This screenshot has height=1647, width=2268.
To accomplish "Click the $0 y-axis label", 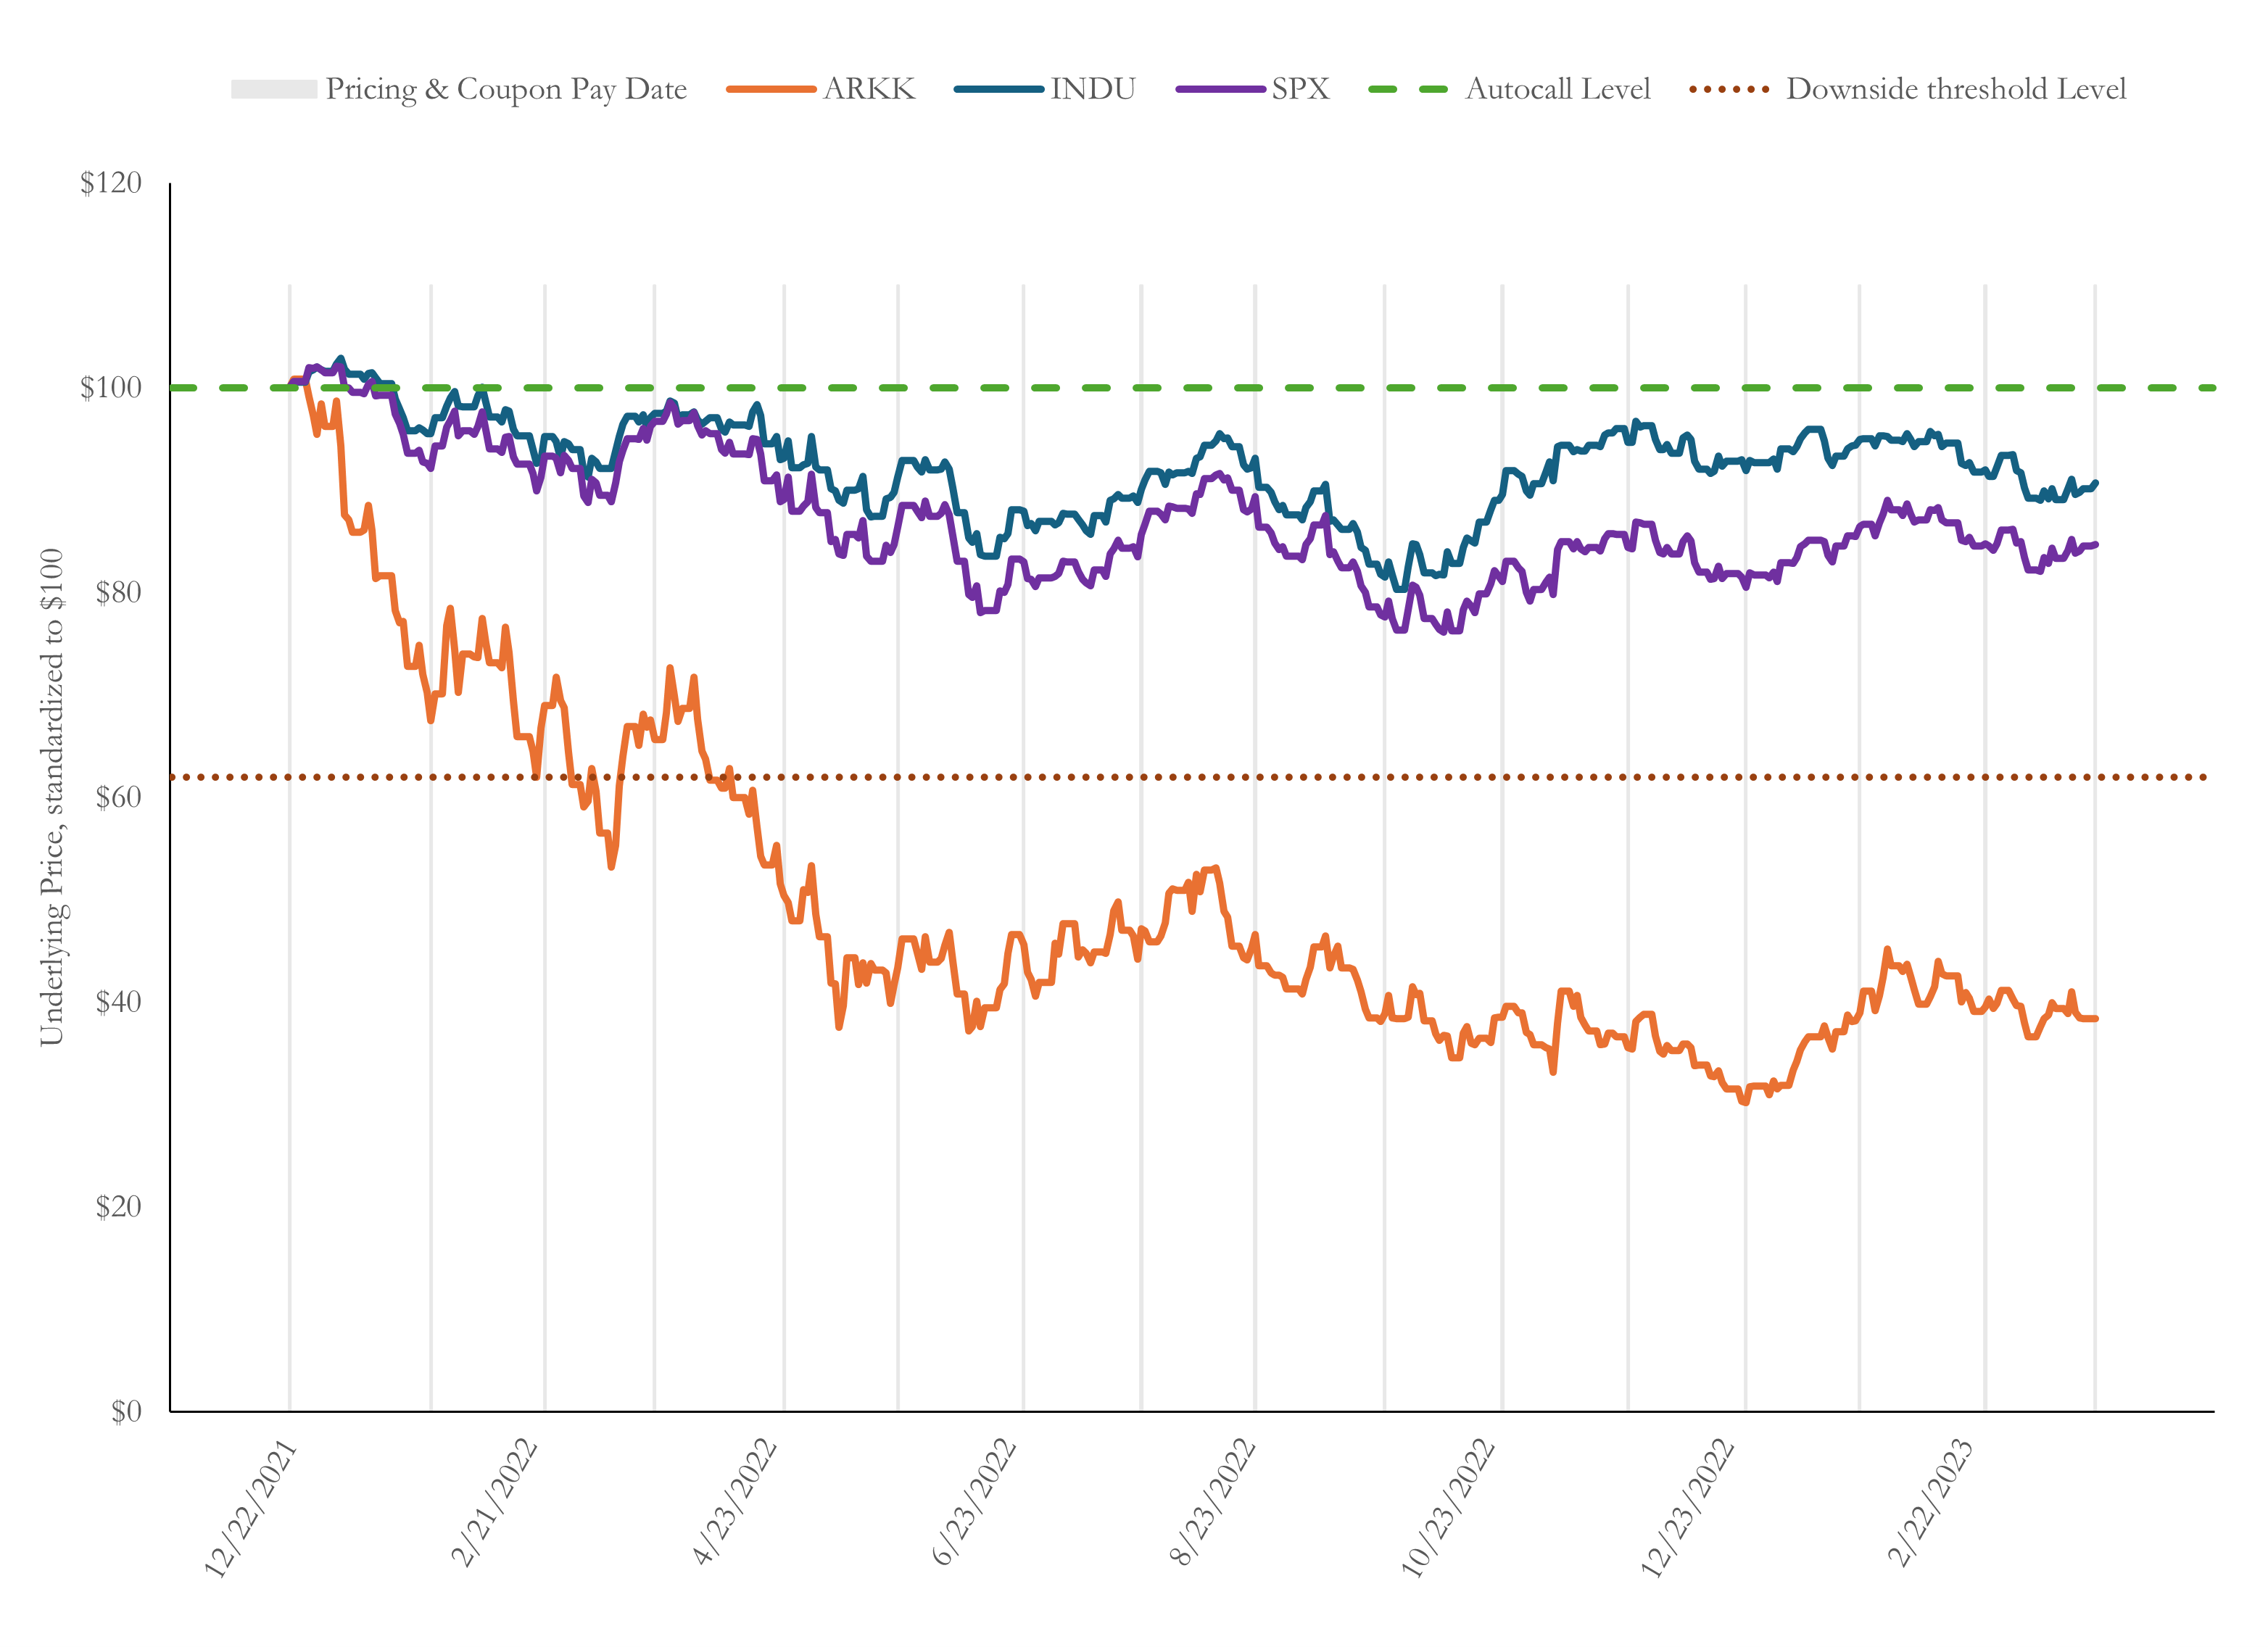I will 126,1411.
